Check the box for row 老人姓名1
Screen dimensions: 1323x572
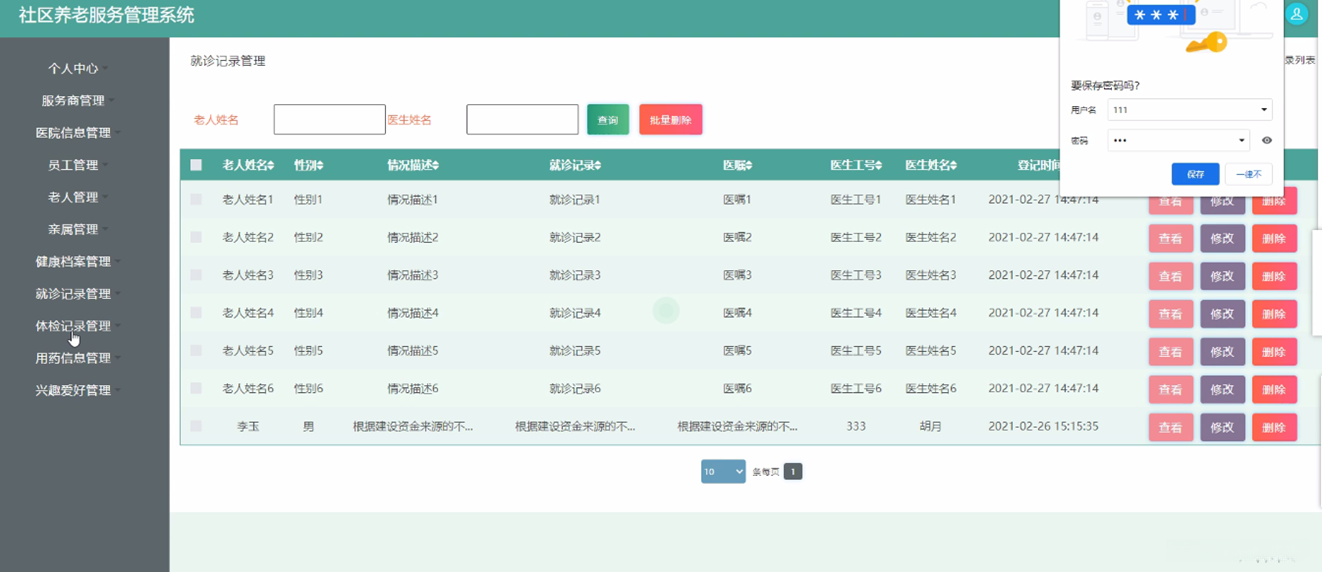coord(196,200)
